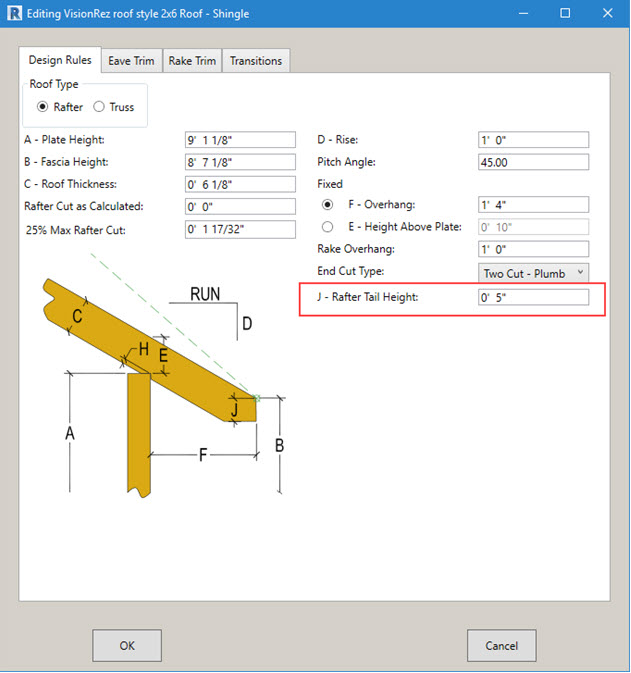Choose the F - Overhang fixed option

328,204
